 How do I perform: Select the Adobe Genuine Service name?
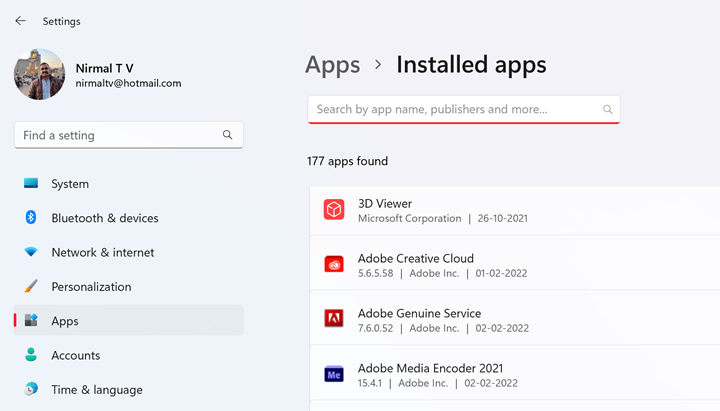(x=419, y=313)
